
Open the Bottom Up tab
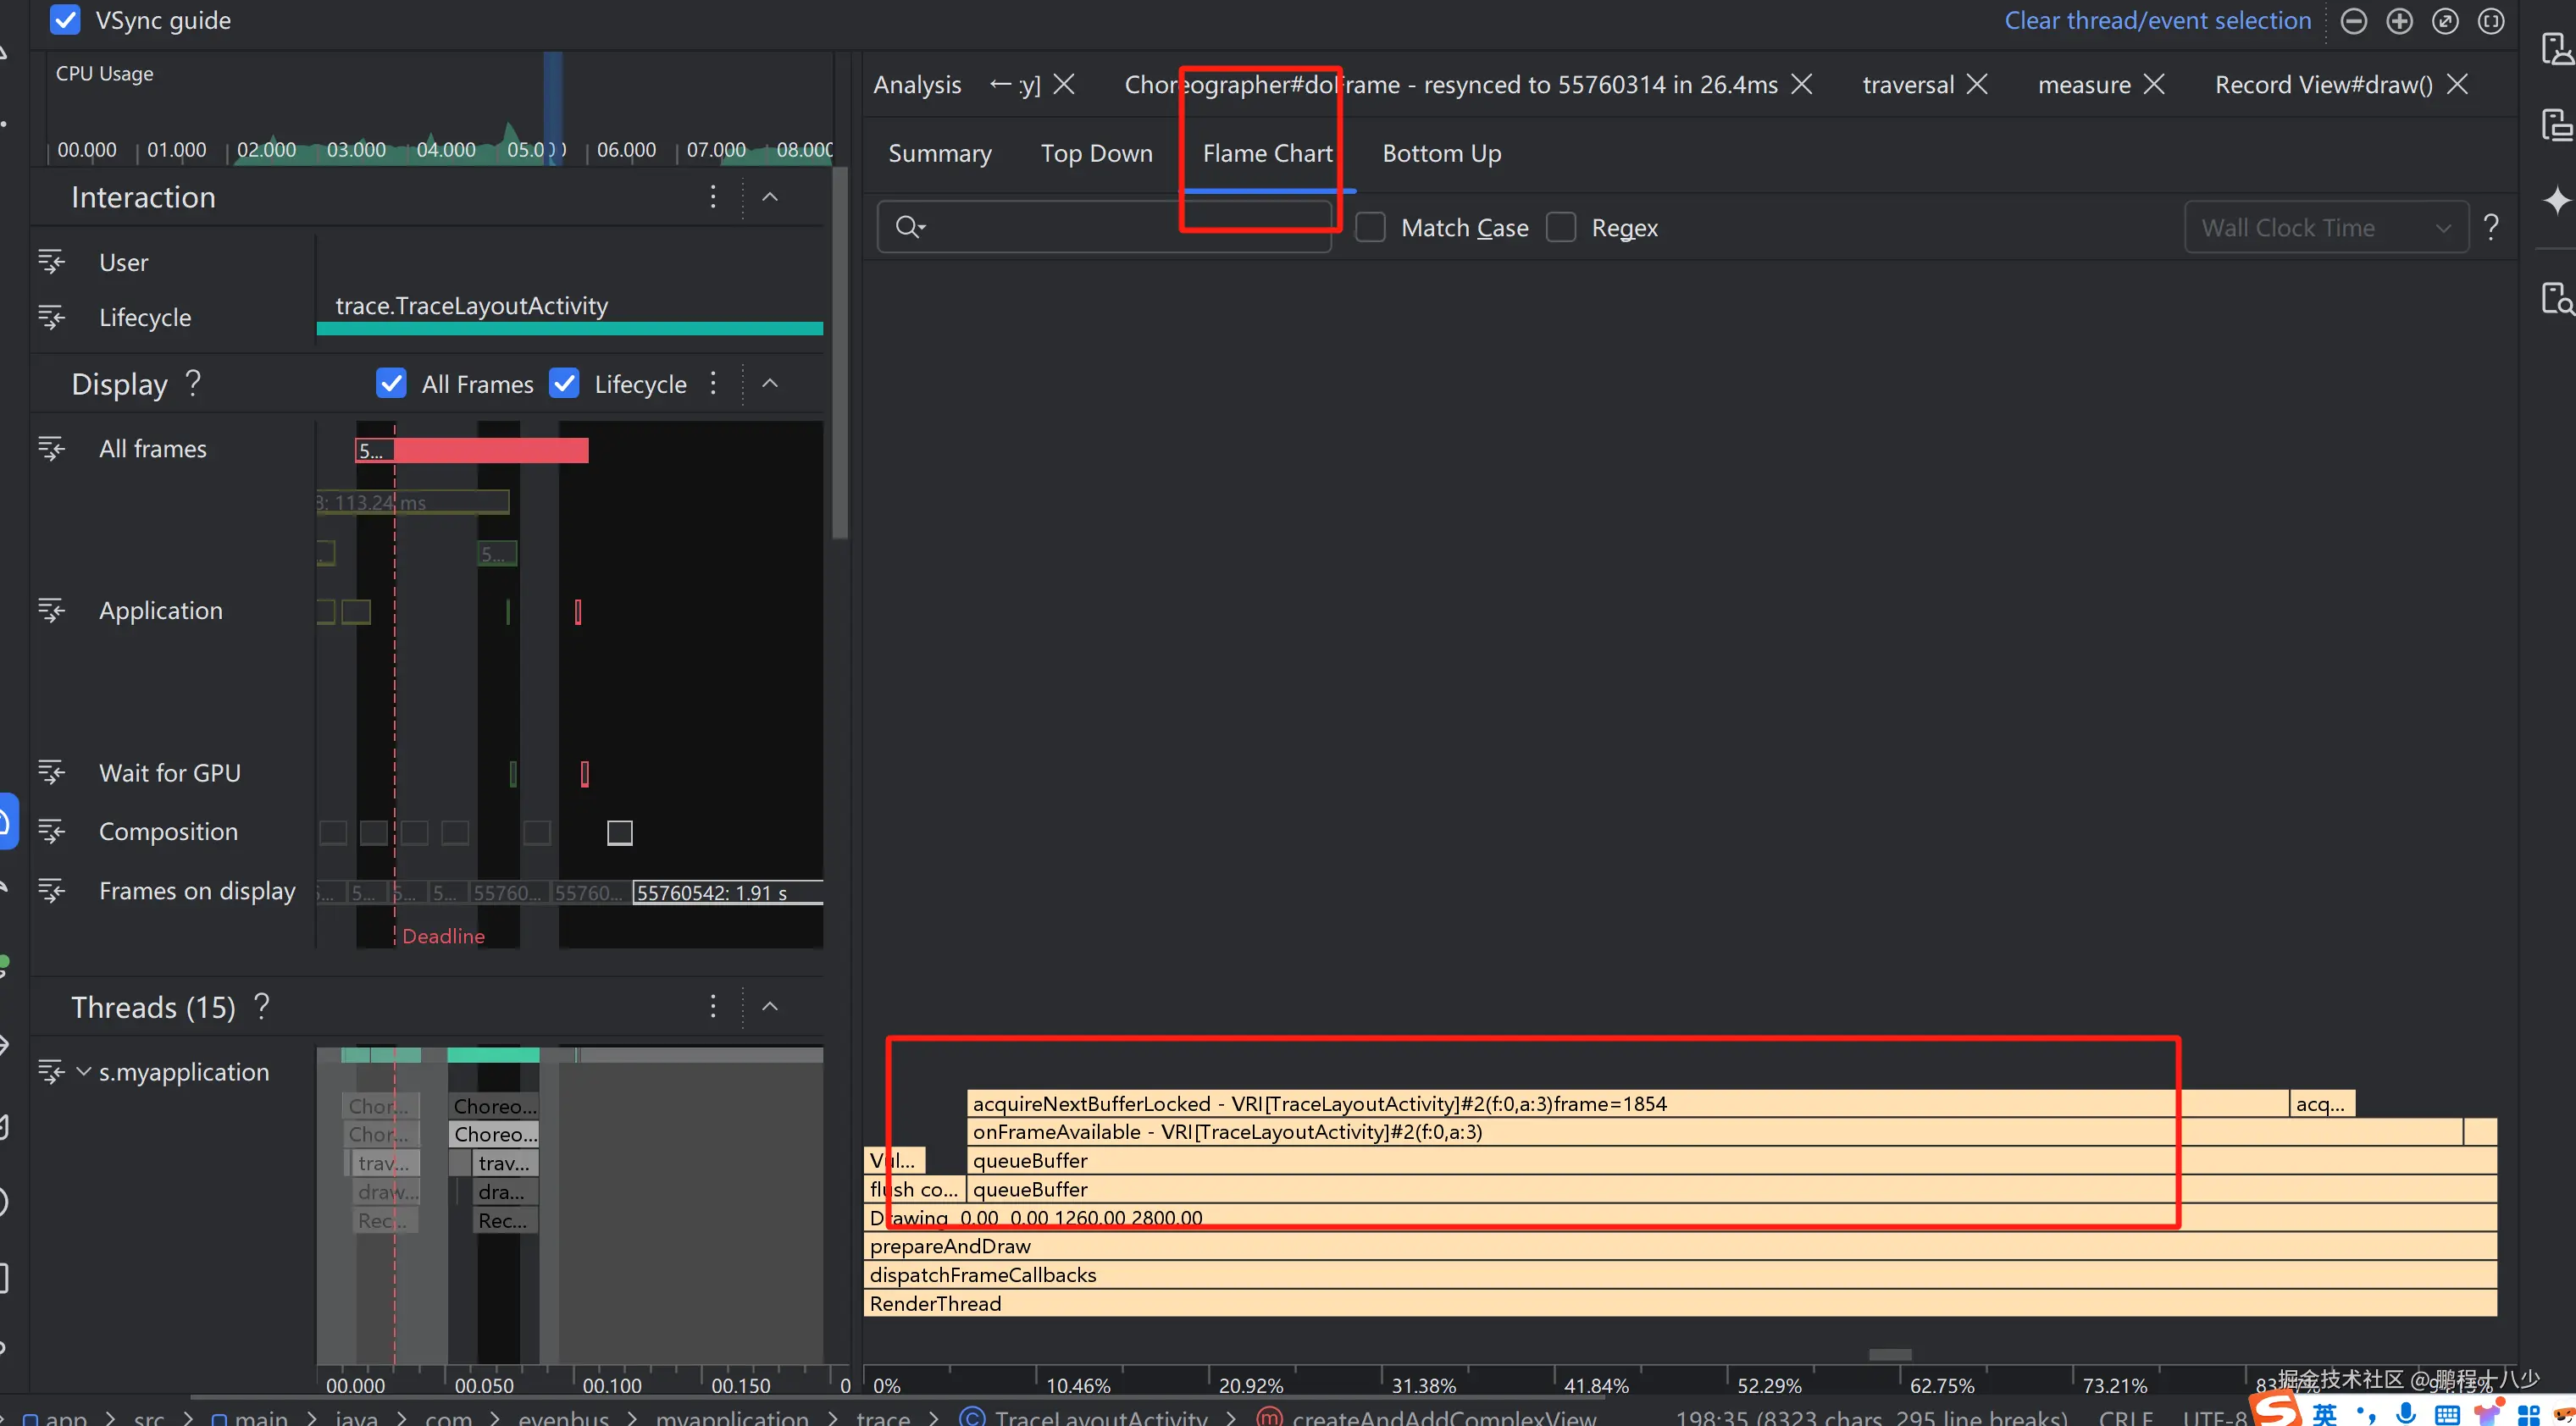coord(1441,153)
